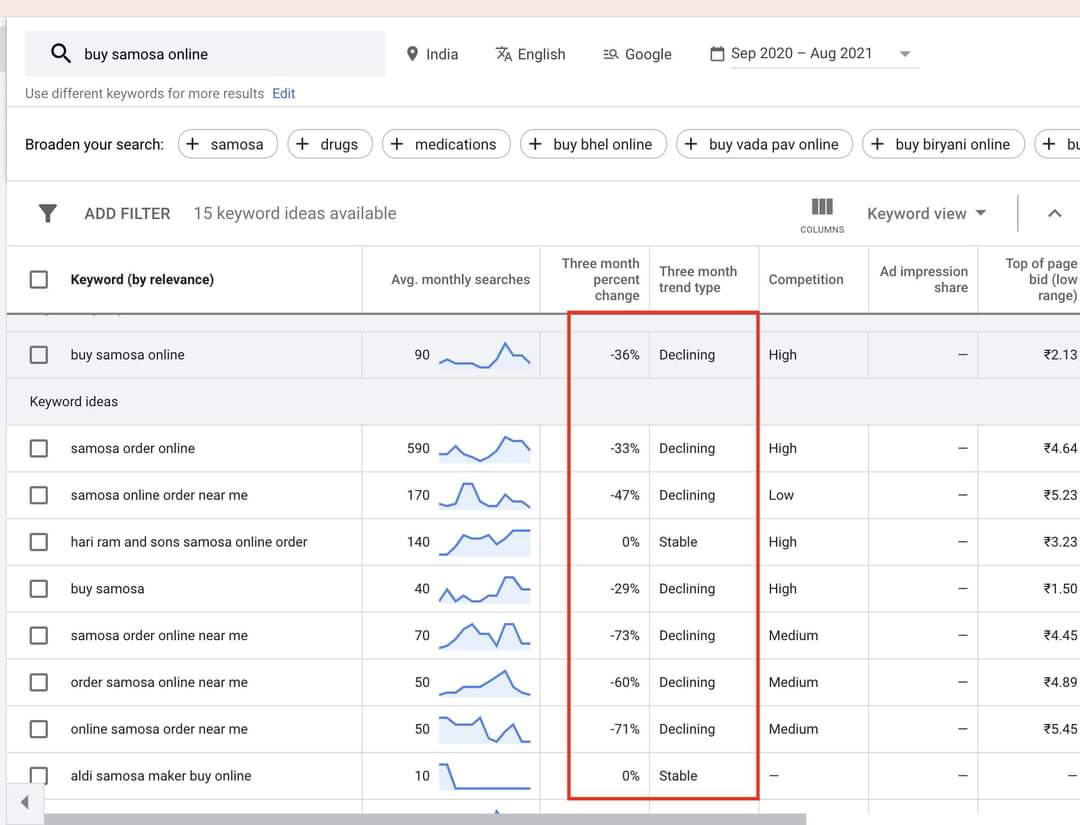
Task: Check samosa order online near me checkbox
Action: [x=39, y=635]
